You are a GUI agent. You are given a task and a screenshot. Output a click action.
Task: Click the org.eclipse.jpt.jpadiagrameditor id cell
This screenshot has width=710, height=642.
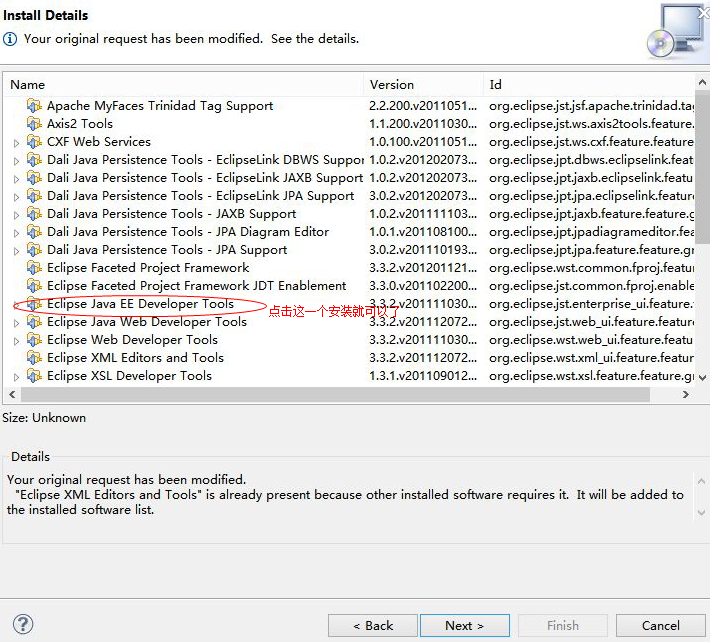click(x=591, y=232)
